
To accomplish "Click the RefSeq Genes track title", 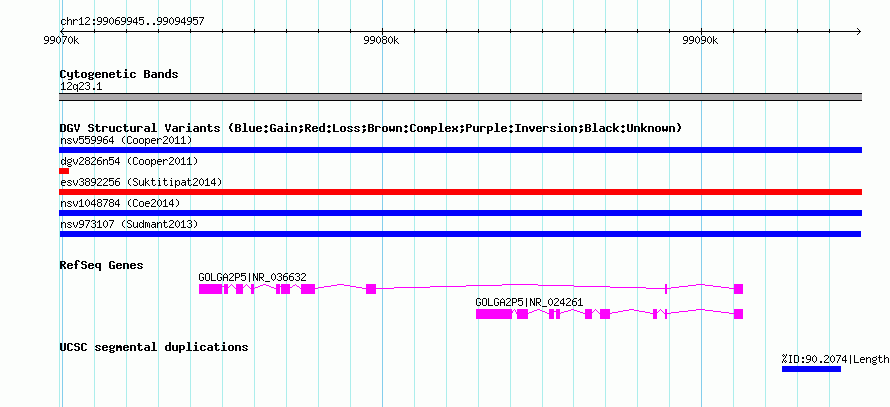I will 102,265.
